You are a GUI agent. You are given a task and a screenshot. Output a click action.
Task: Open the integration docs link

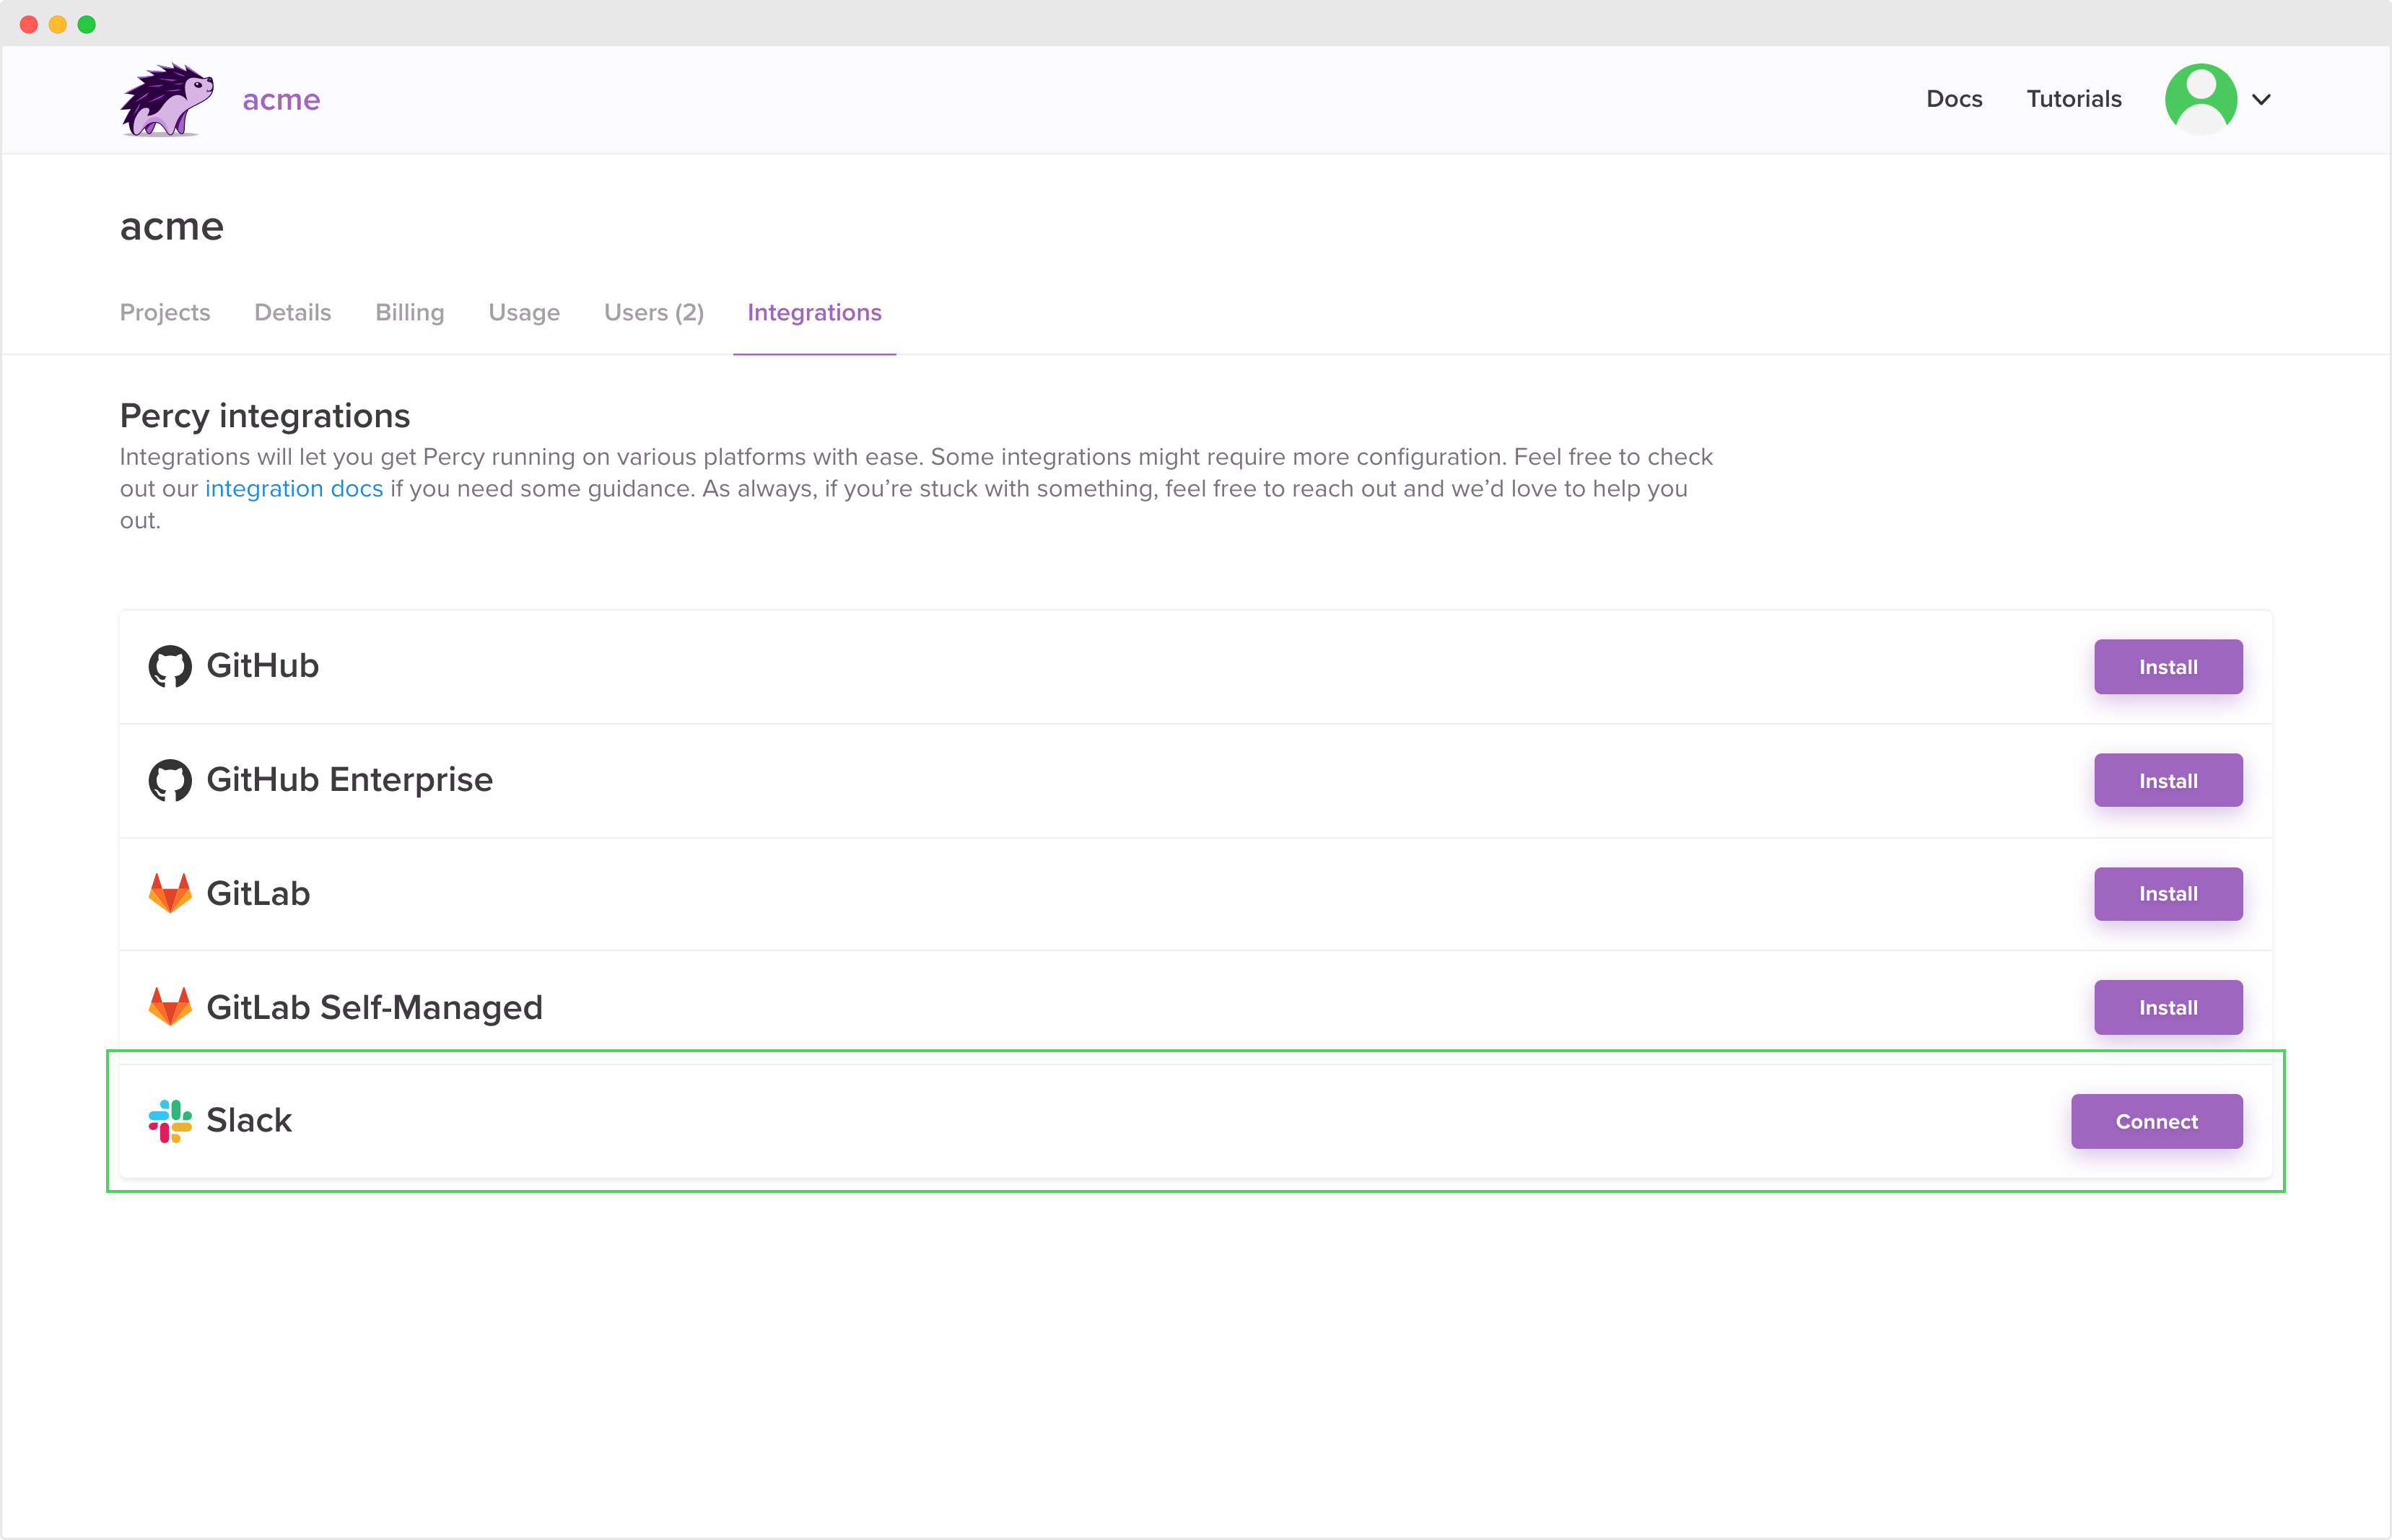294,489
